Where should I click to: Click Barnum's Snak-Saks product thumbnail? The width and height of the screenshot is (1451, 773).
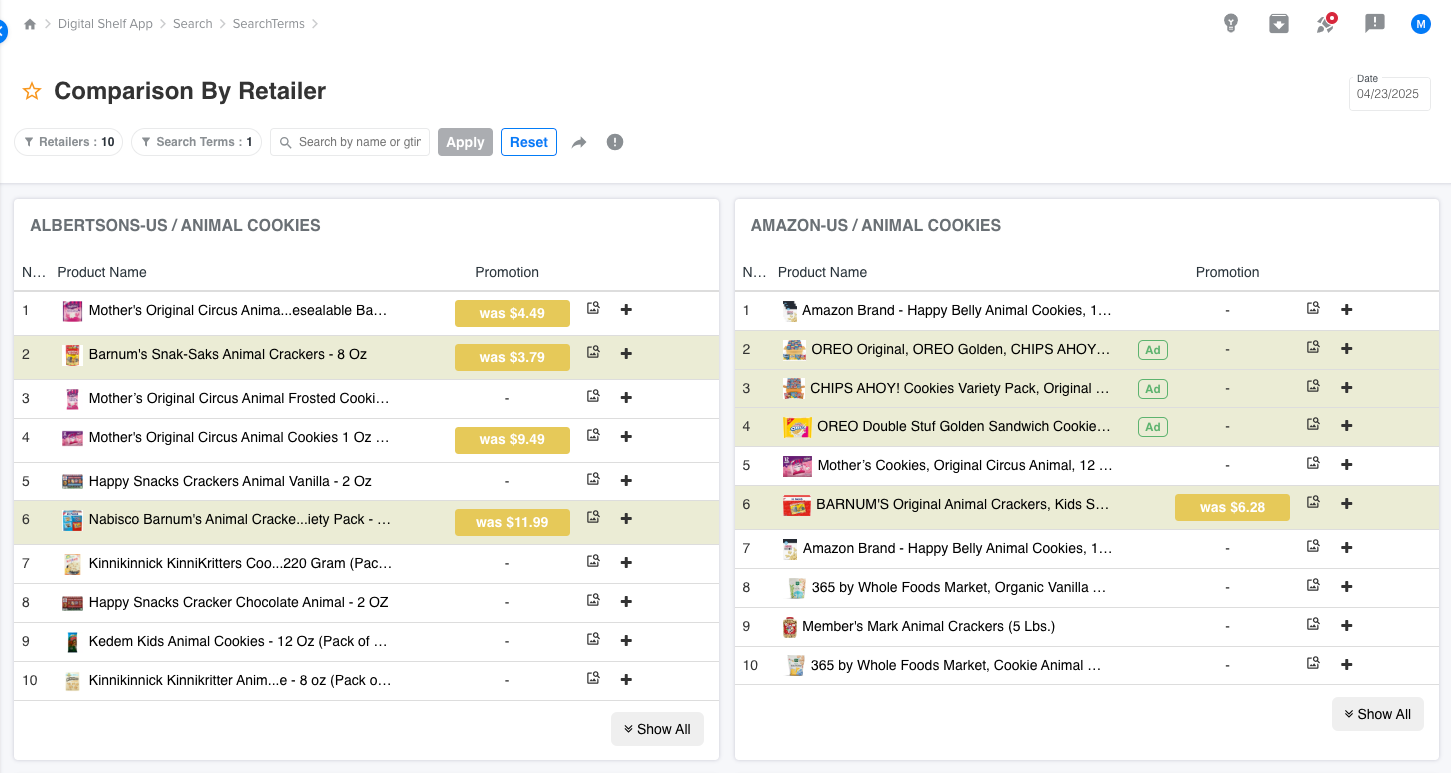click(71, 354)
